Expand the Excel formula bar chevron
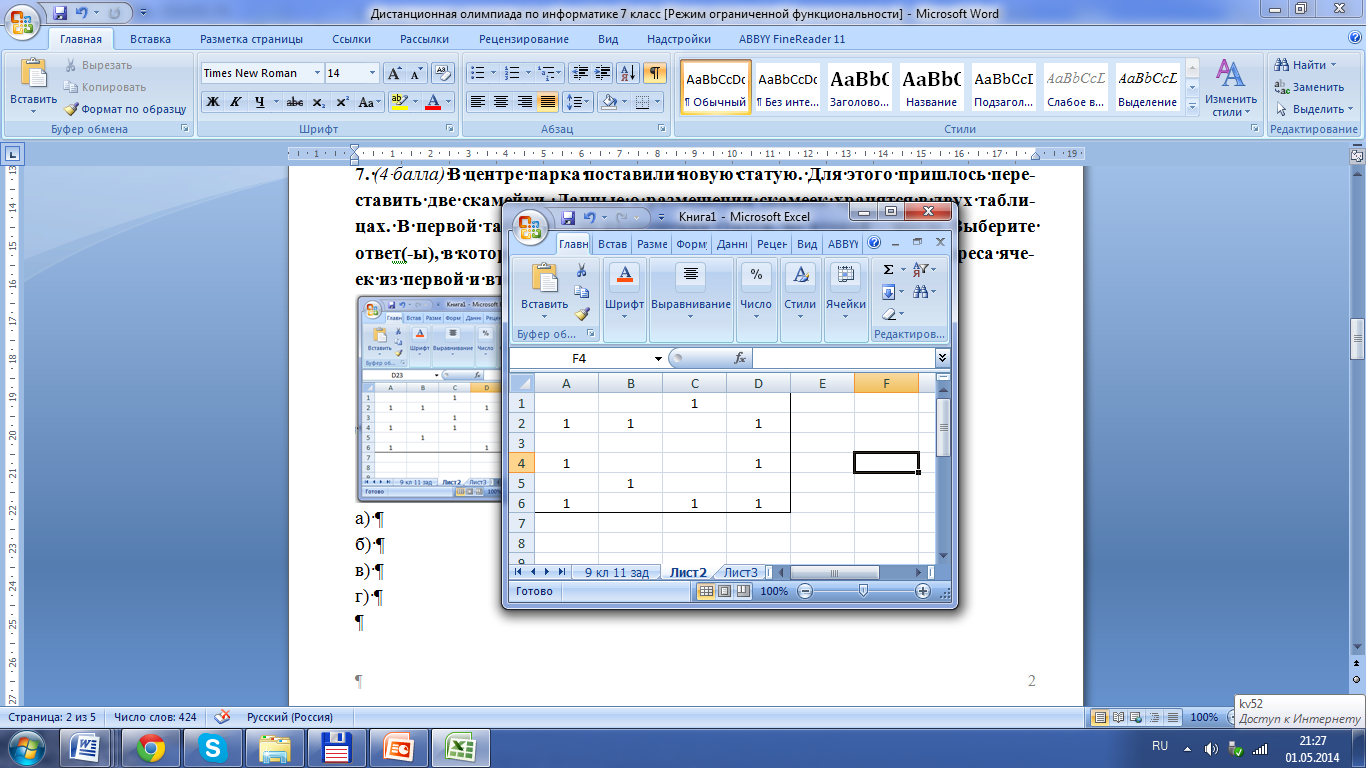Viewport: 1366px width, 768px height. (x=942, y=358)
